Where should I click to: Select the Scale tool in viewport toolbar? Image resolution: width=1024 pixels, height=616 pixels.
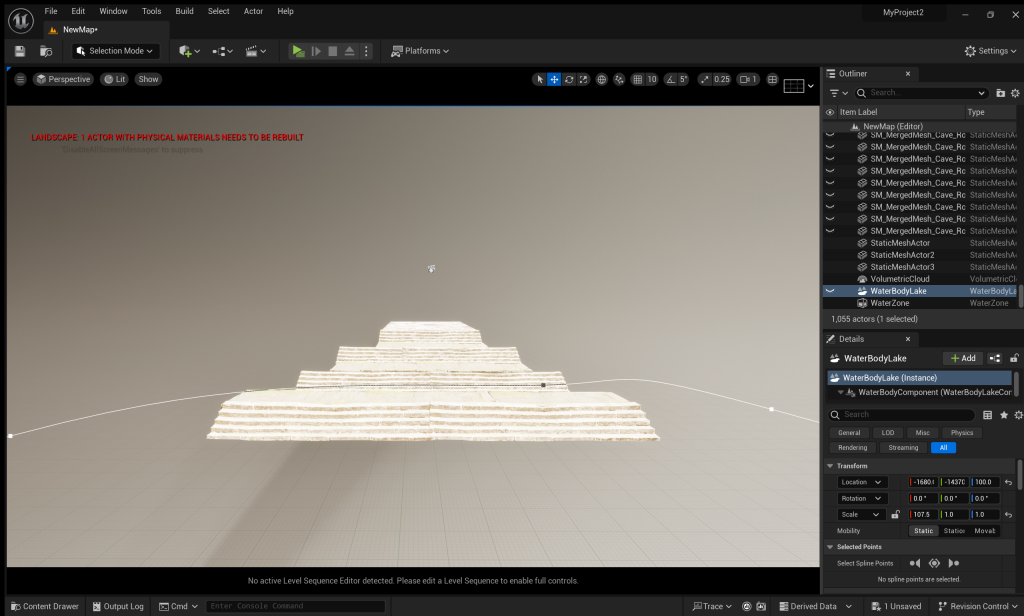[x=583, y=79]
